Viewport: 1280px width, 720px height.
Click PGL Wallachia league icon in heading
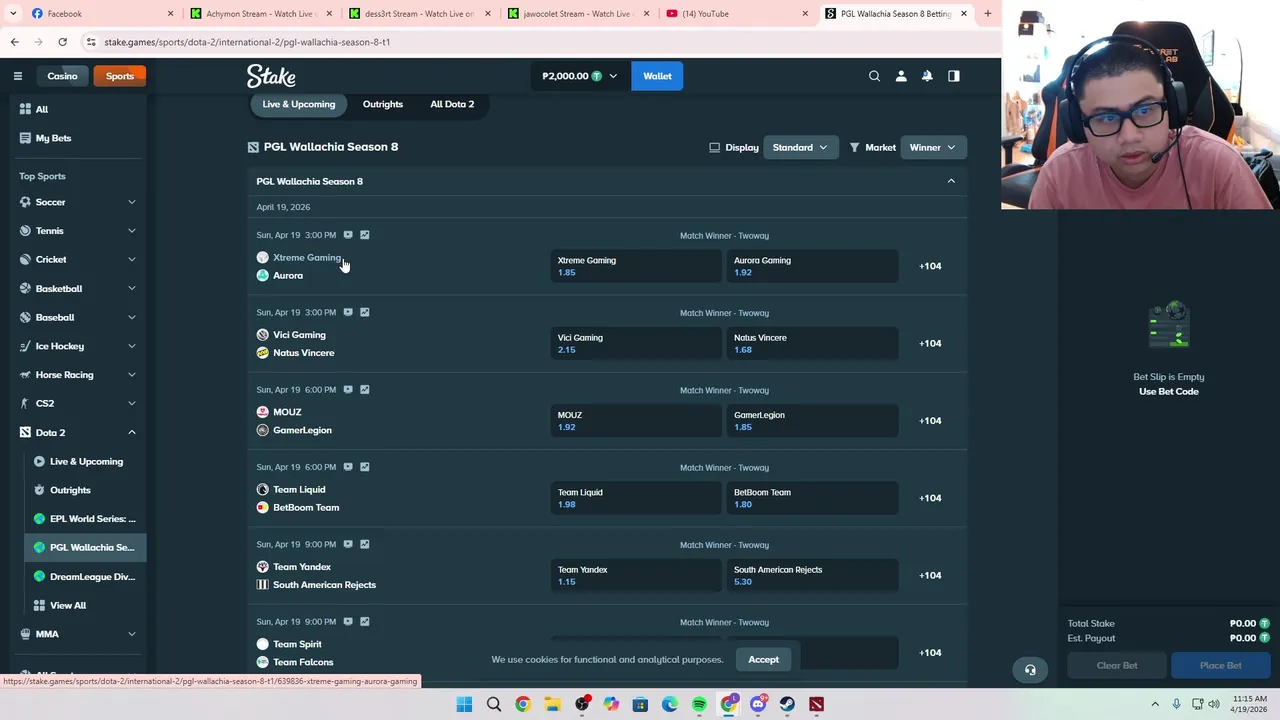click(x=253, y=147)
